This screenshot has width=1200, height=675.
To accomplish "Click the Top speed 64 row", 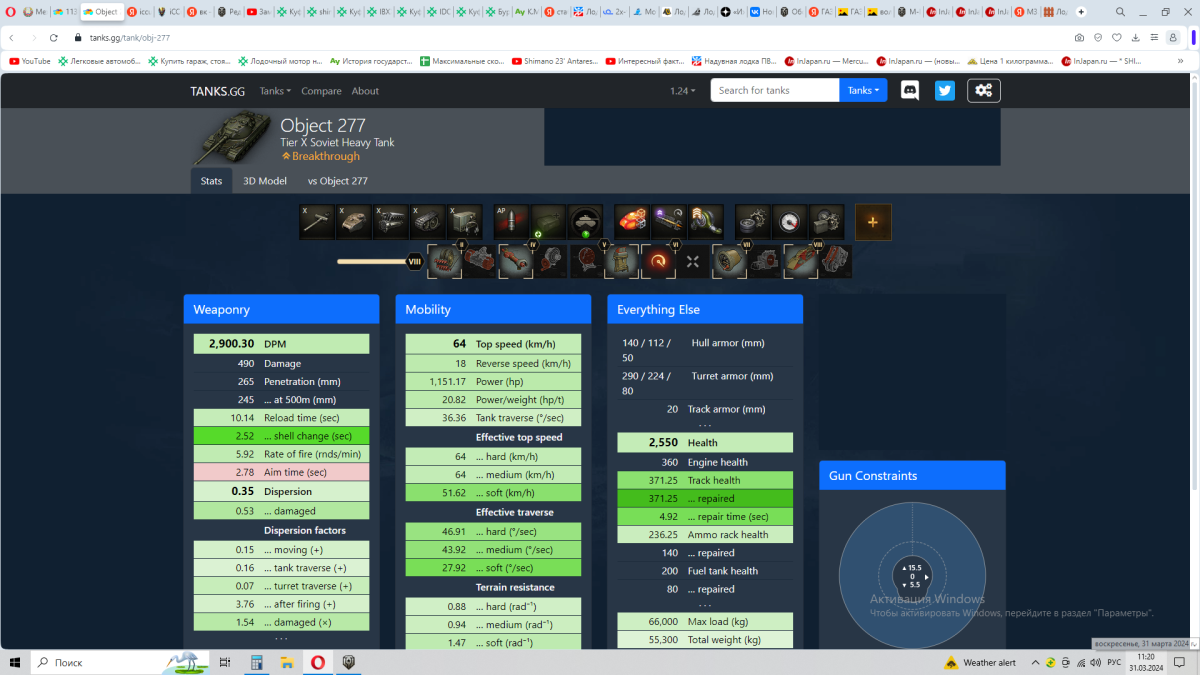I will pos(493,343).
